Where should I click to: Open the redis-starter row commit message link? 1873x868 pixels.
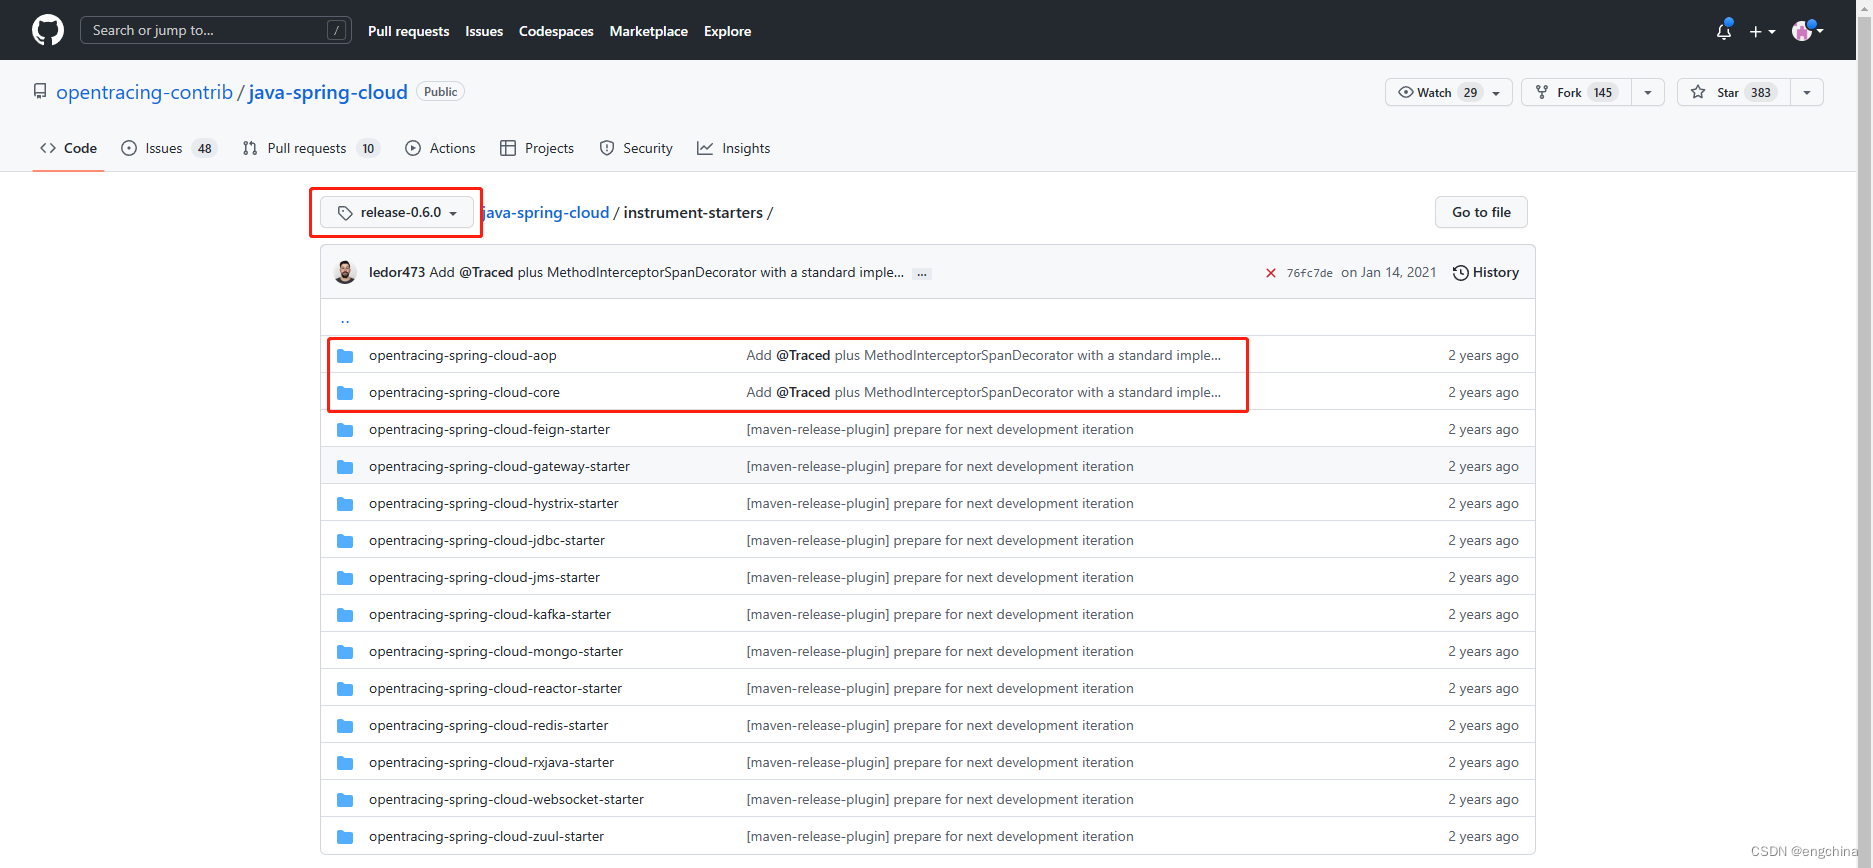tap(940, 725)
